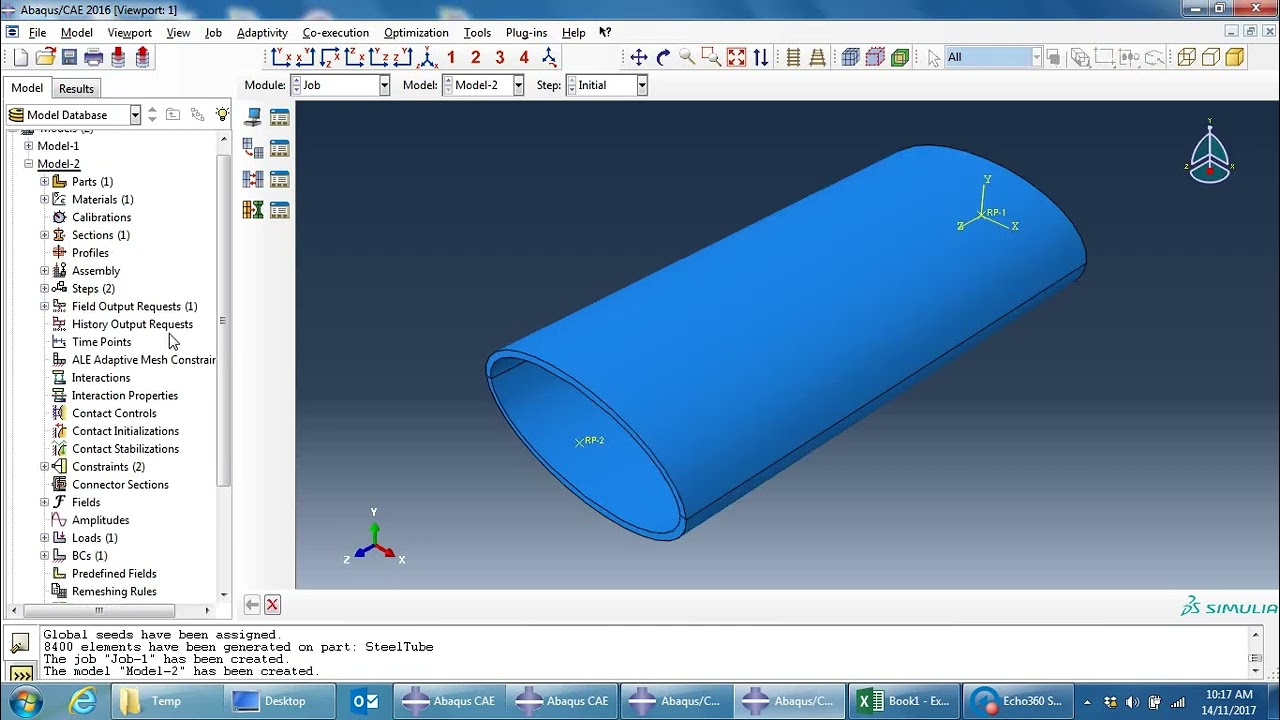Select History Output Requests tree item
The image size is (1280, 720).
[132, 324]
